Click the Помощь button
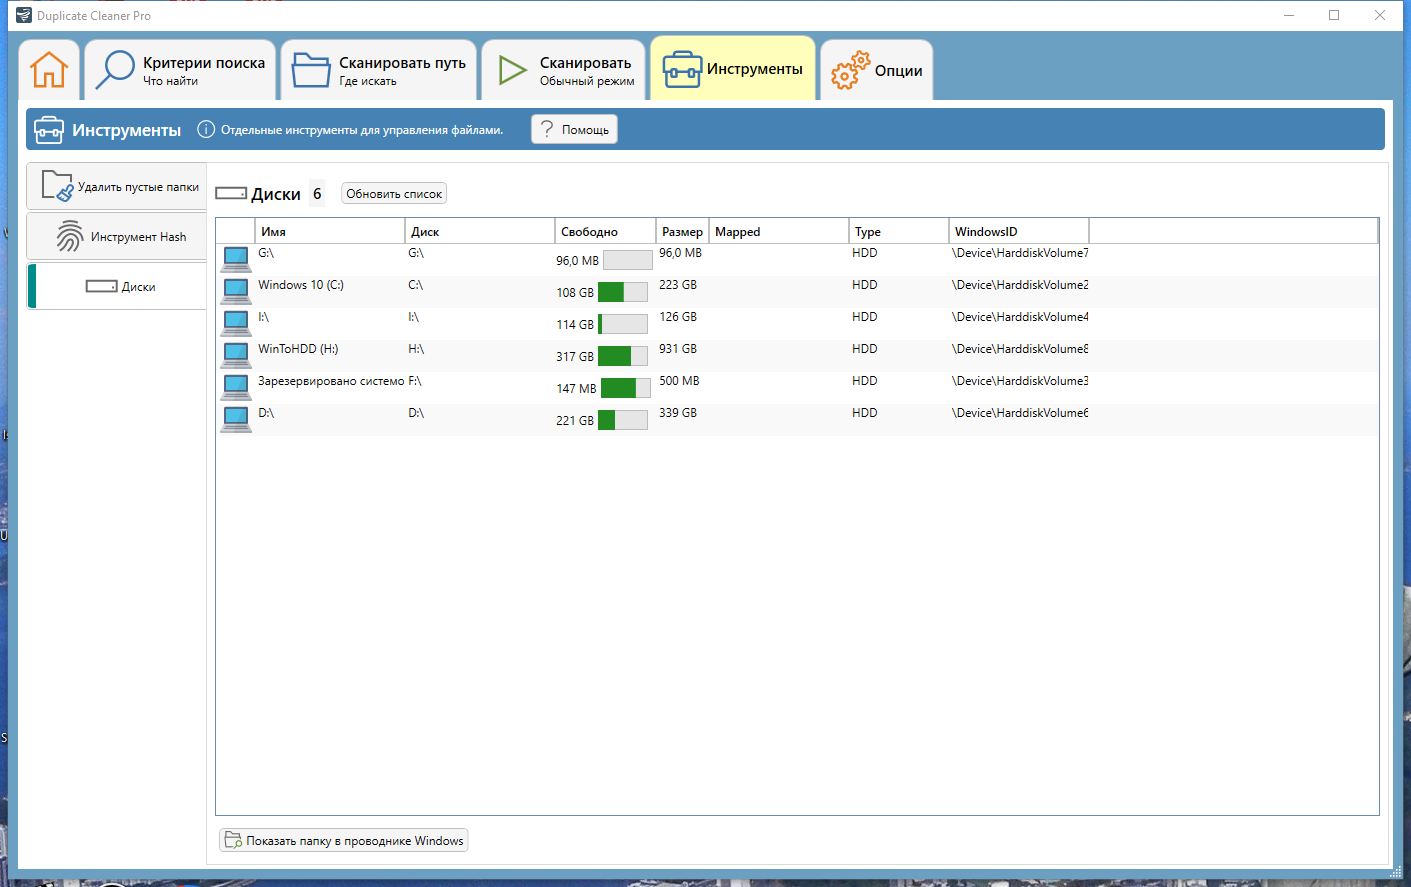1411x887 pixels. (574, 129)
